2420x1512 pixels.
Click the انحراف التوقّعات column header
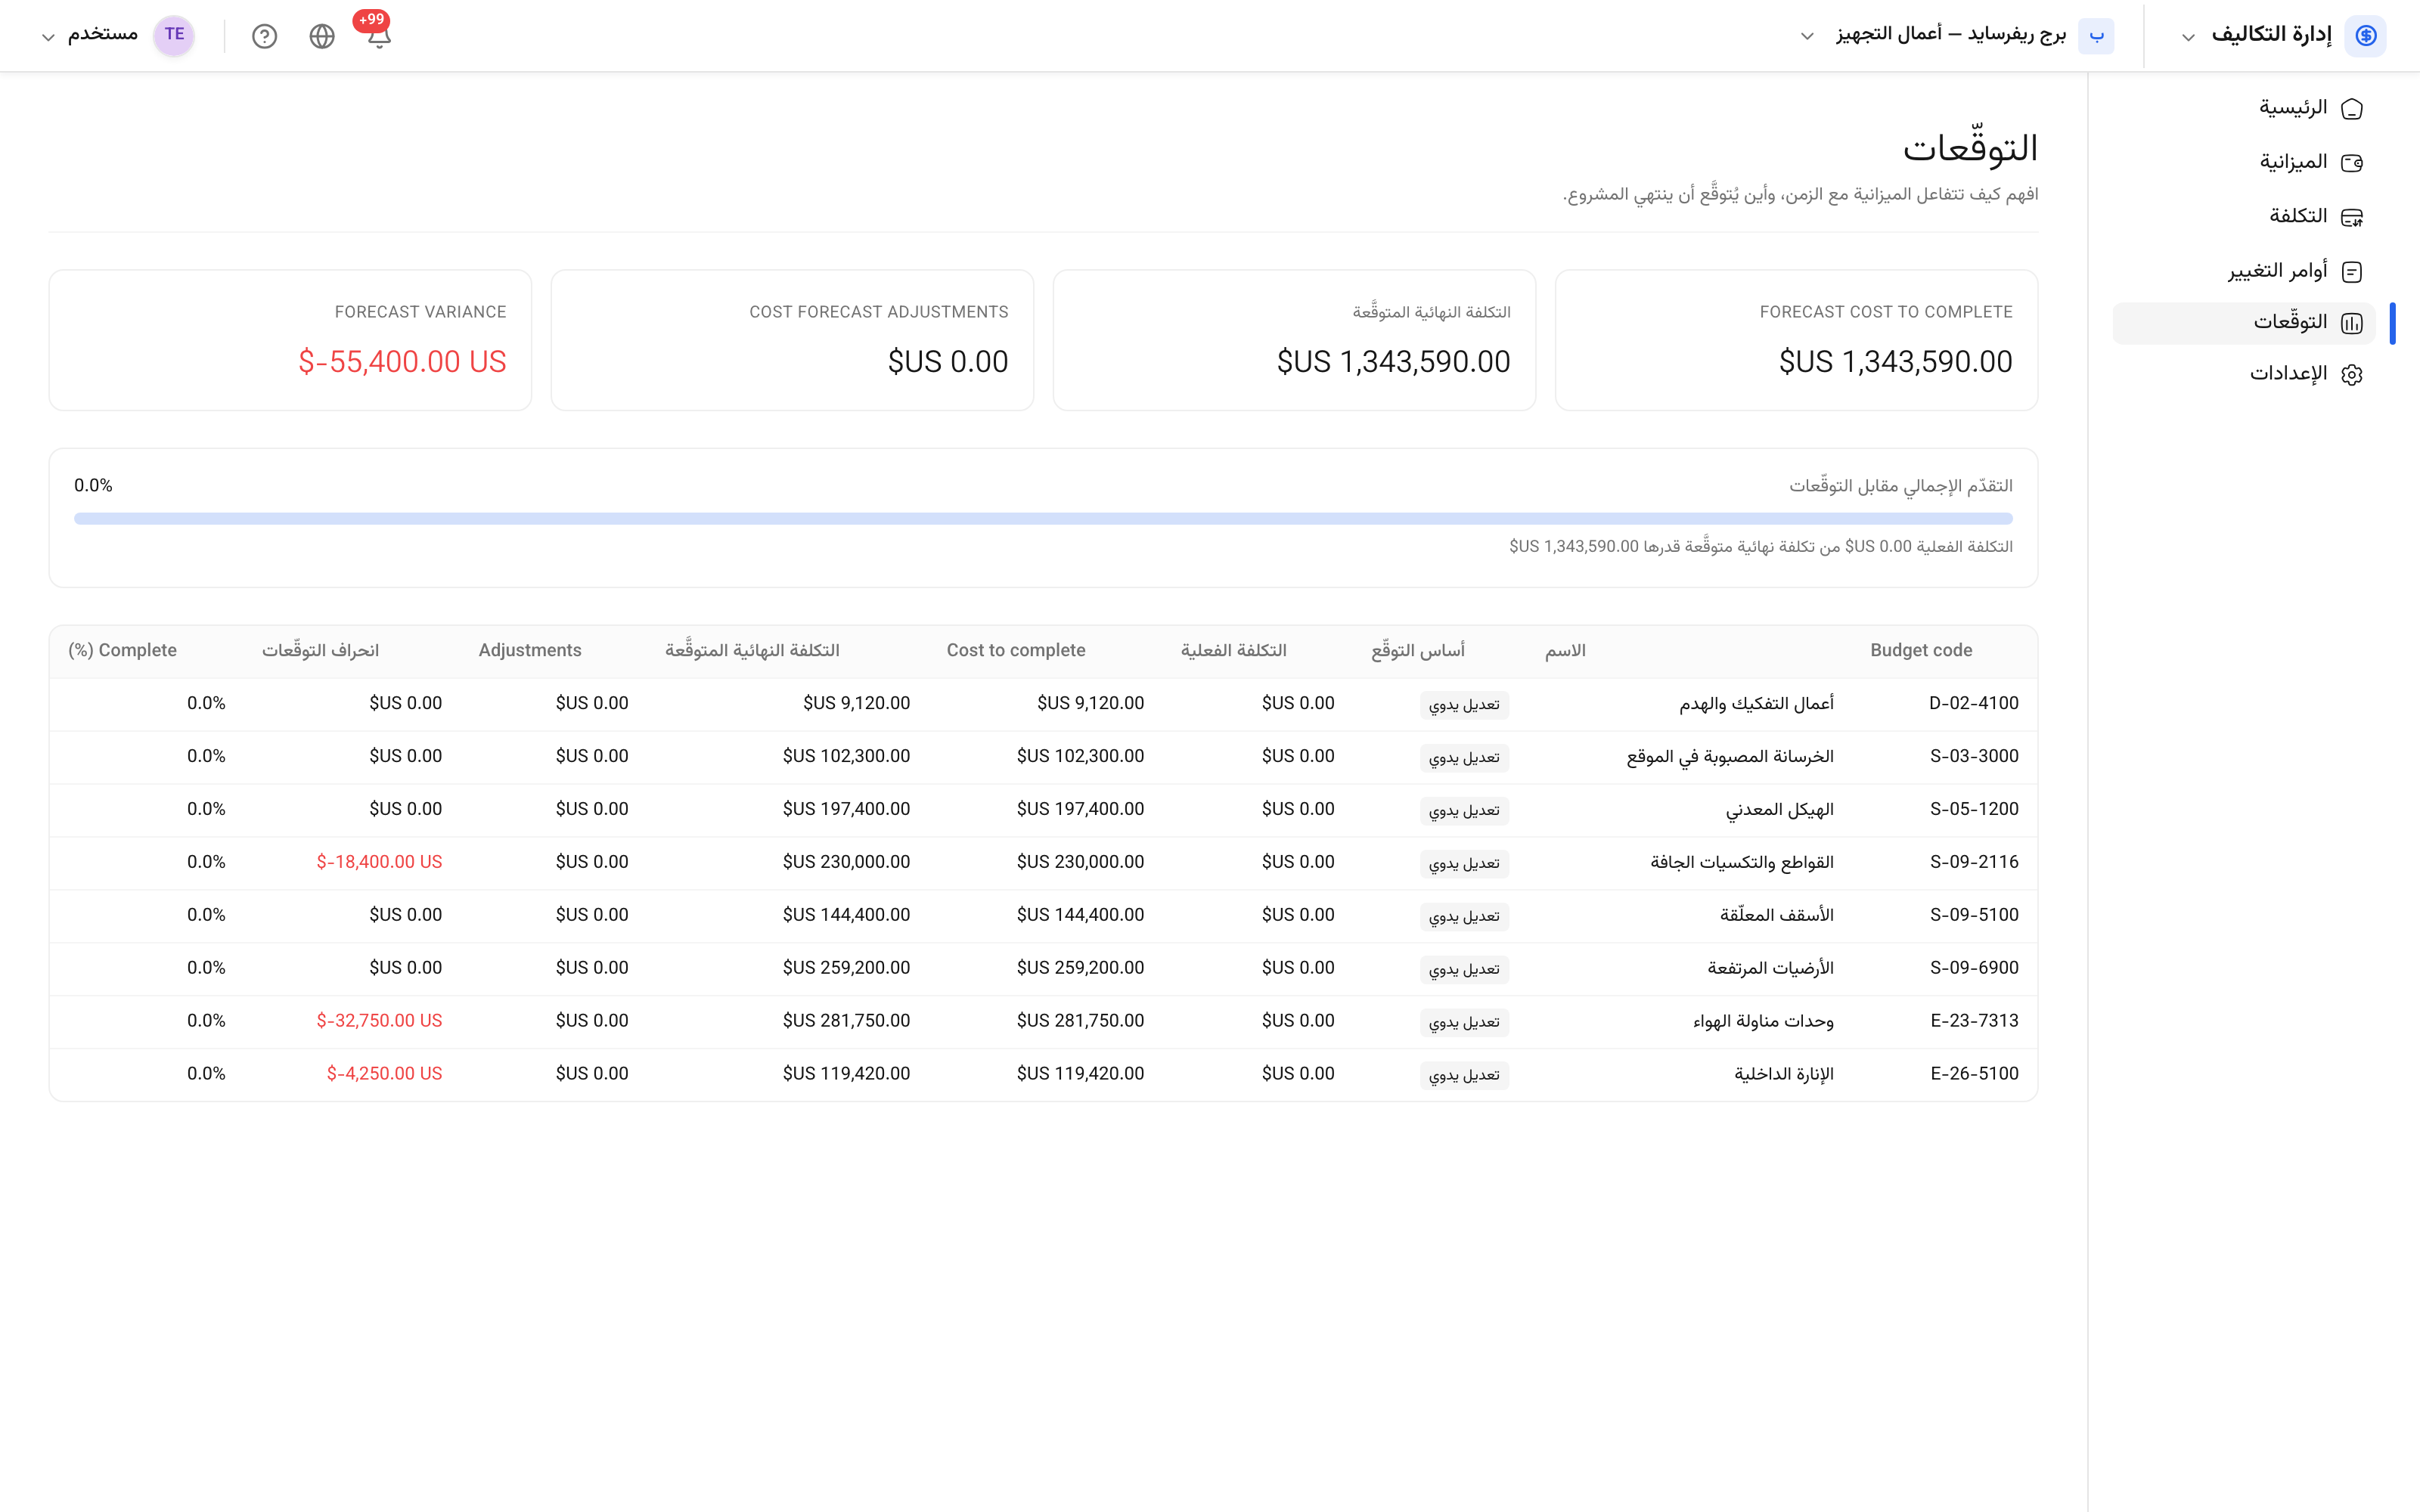point(320,650)
